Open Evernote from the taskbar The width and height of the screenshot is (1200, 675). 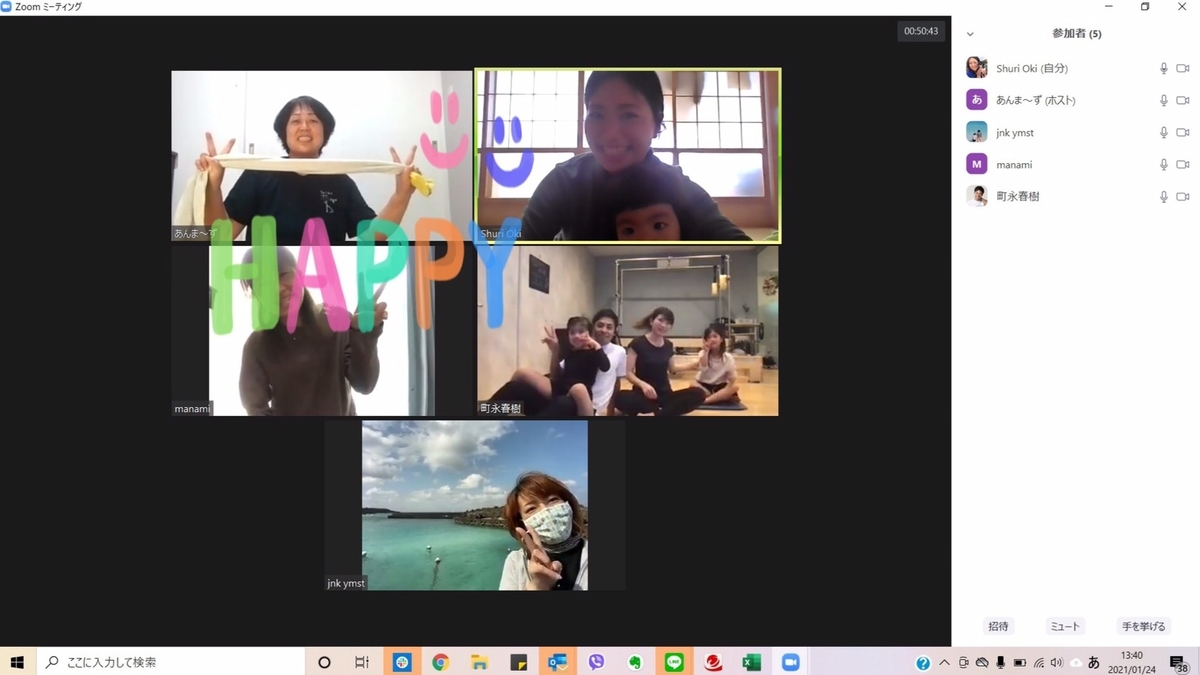[635, 662]
